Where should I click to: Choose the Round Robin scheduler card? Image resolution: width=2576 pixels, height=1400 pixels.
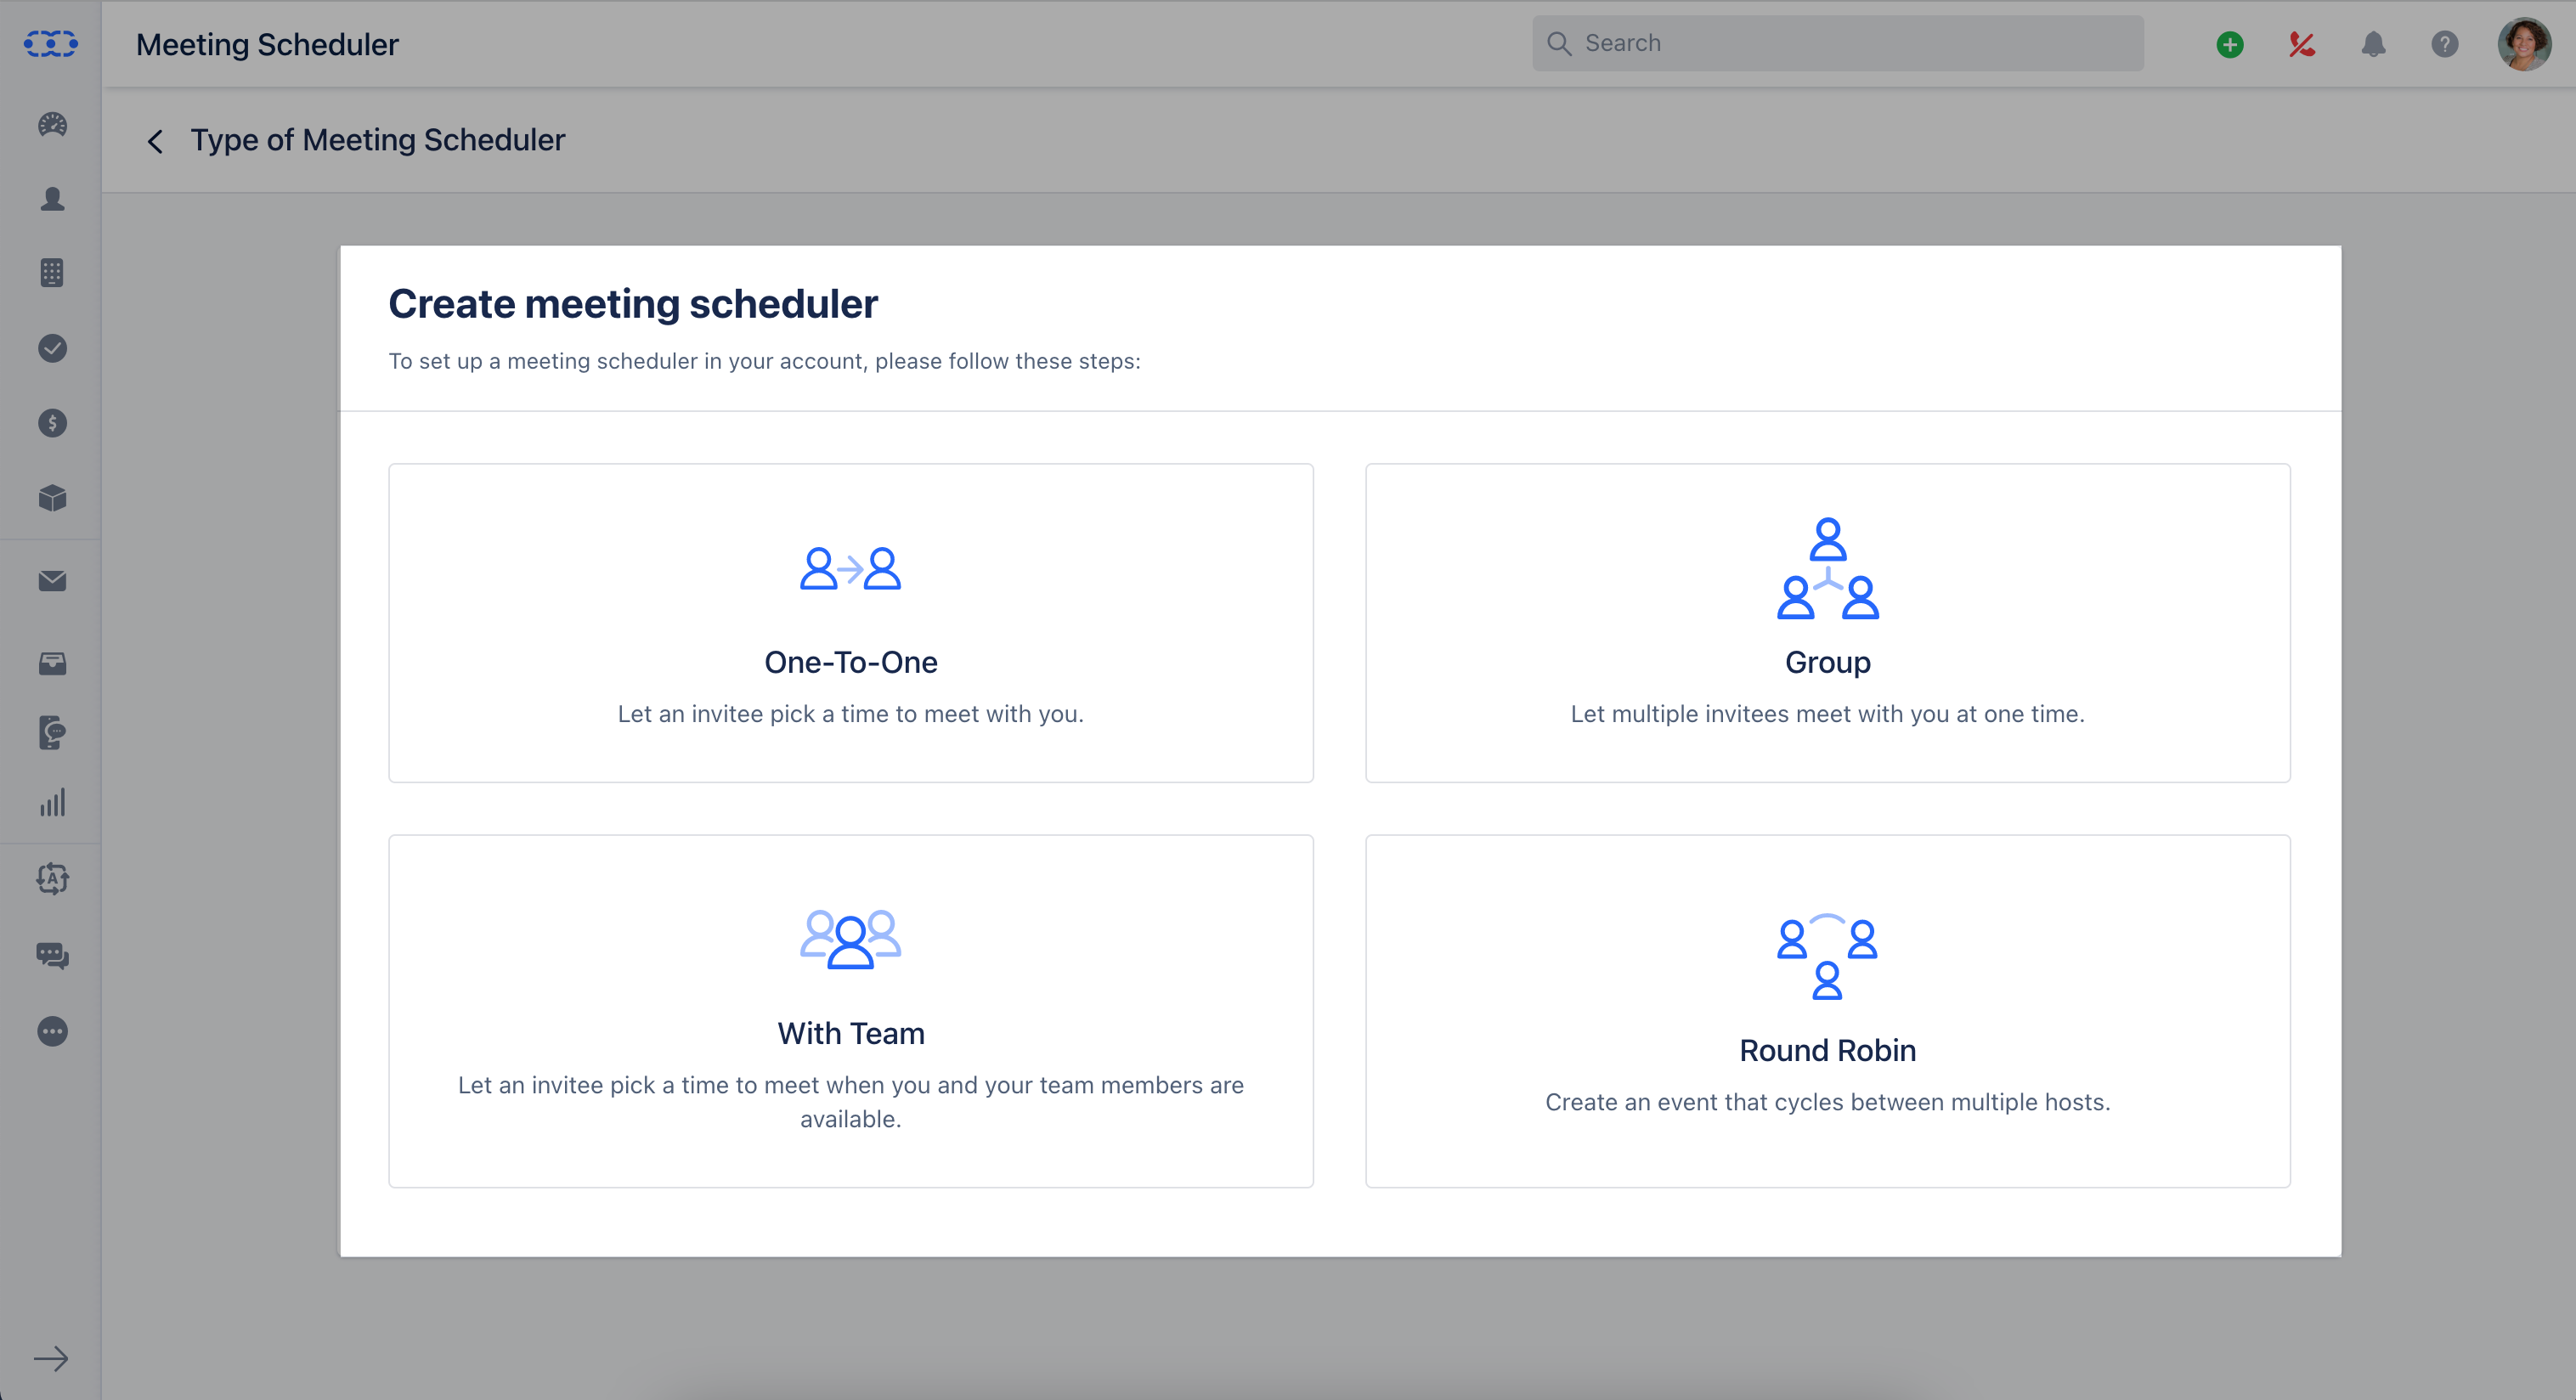[x=1827, y=1011]
